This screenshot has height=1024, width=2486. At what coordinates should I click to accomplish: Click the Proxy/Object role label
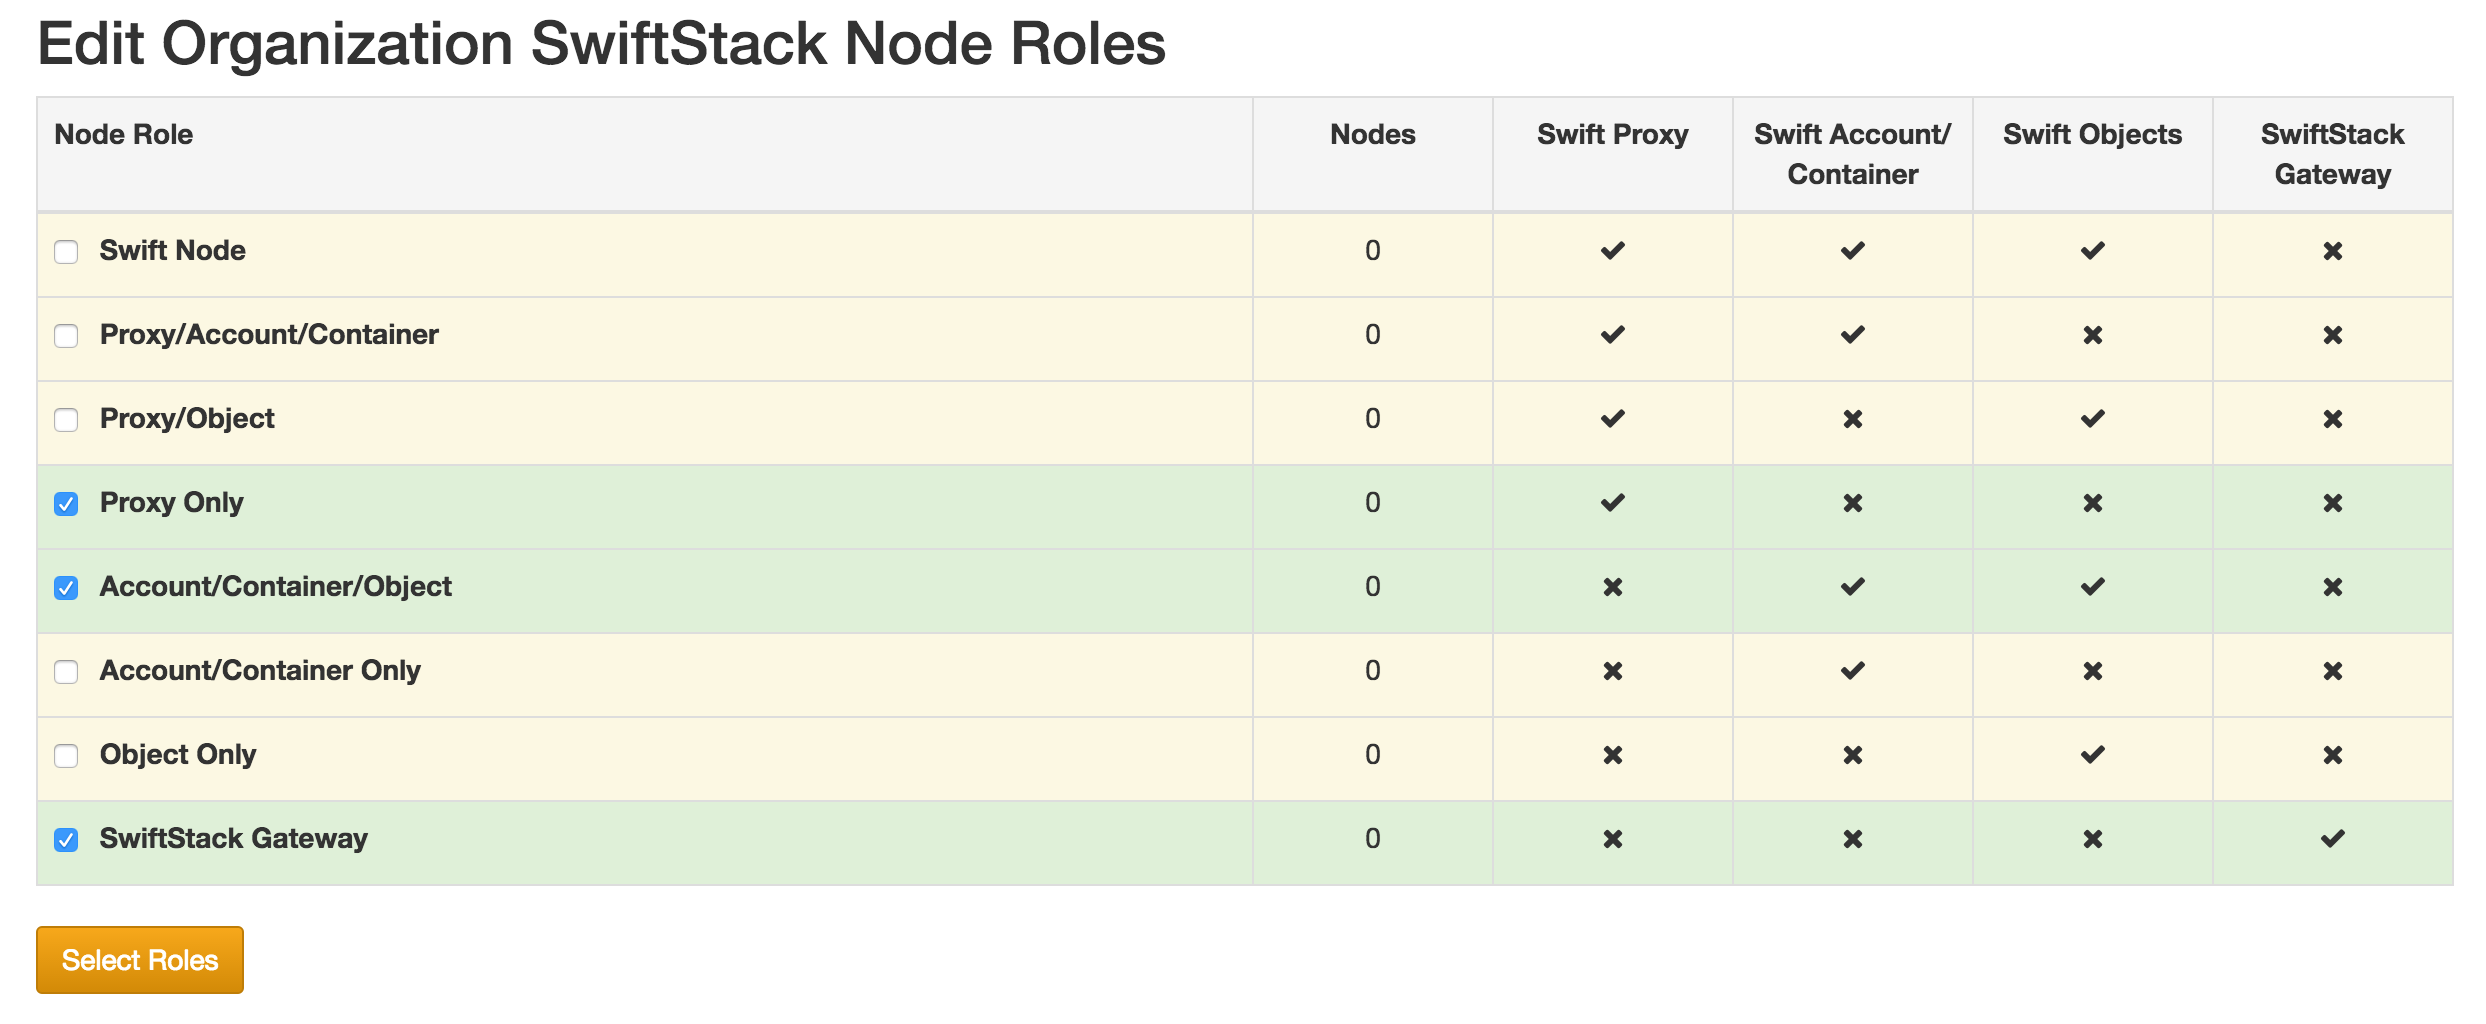(187, 418)
